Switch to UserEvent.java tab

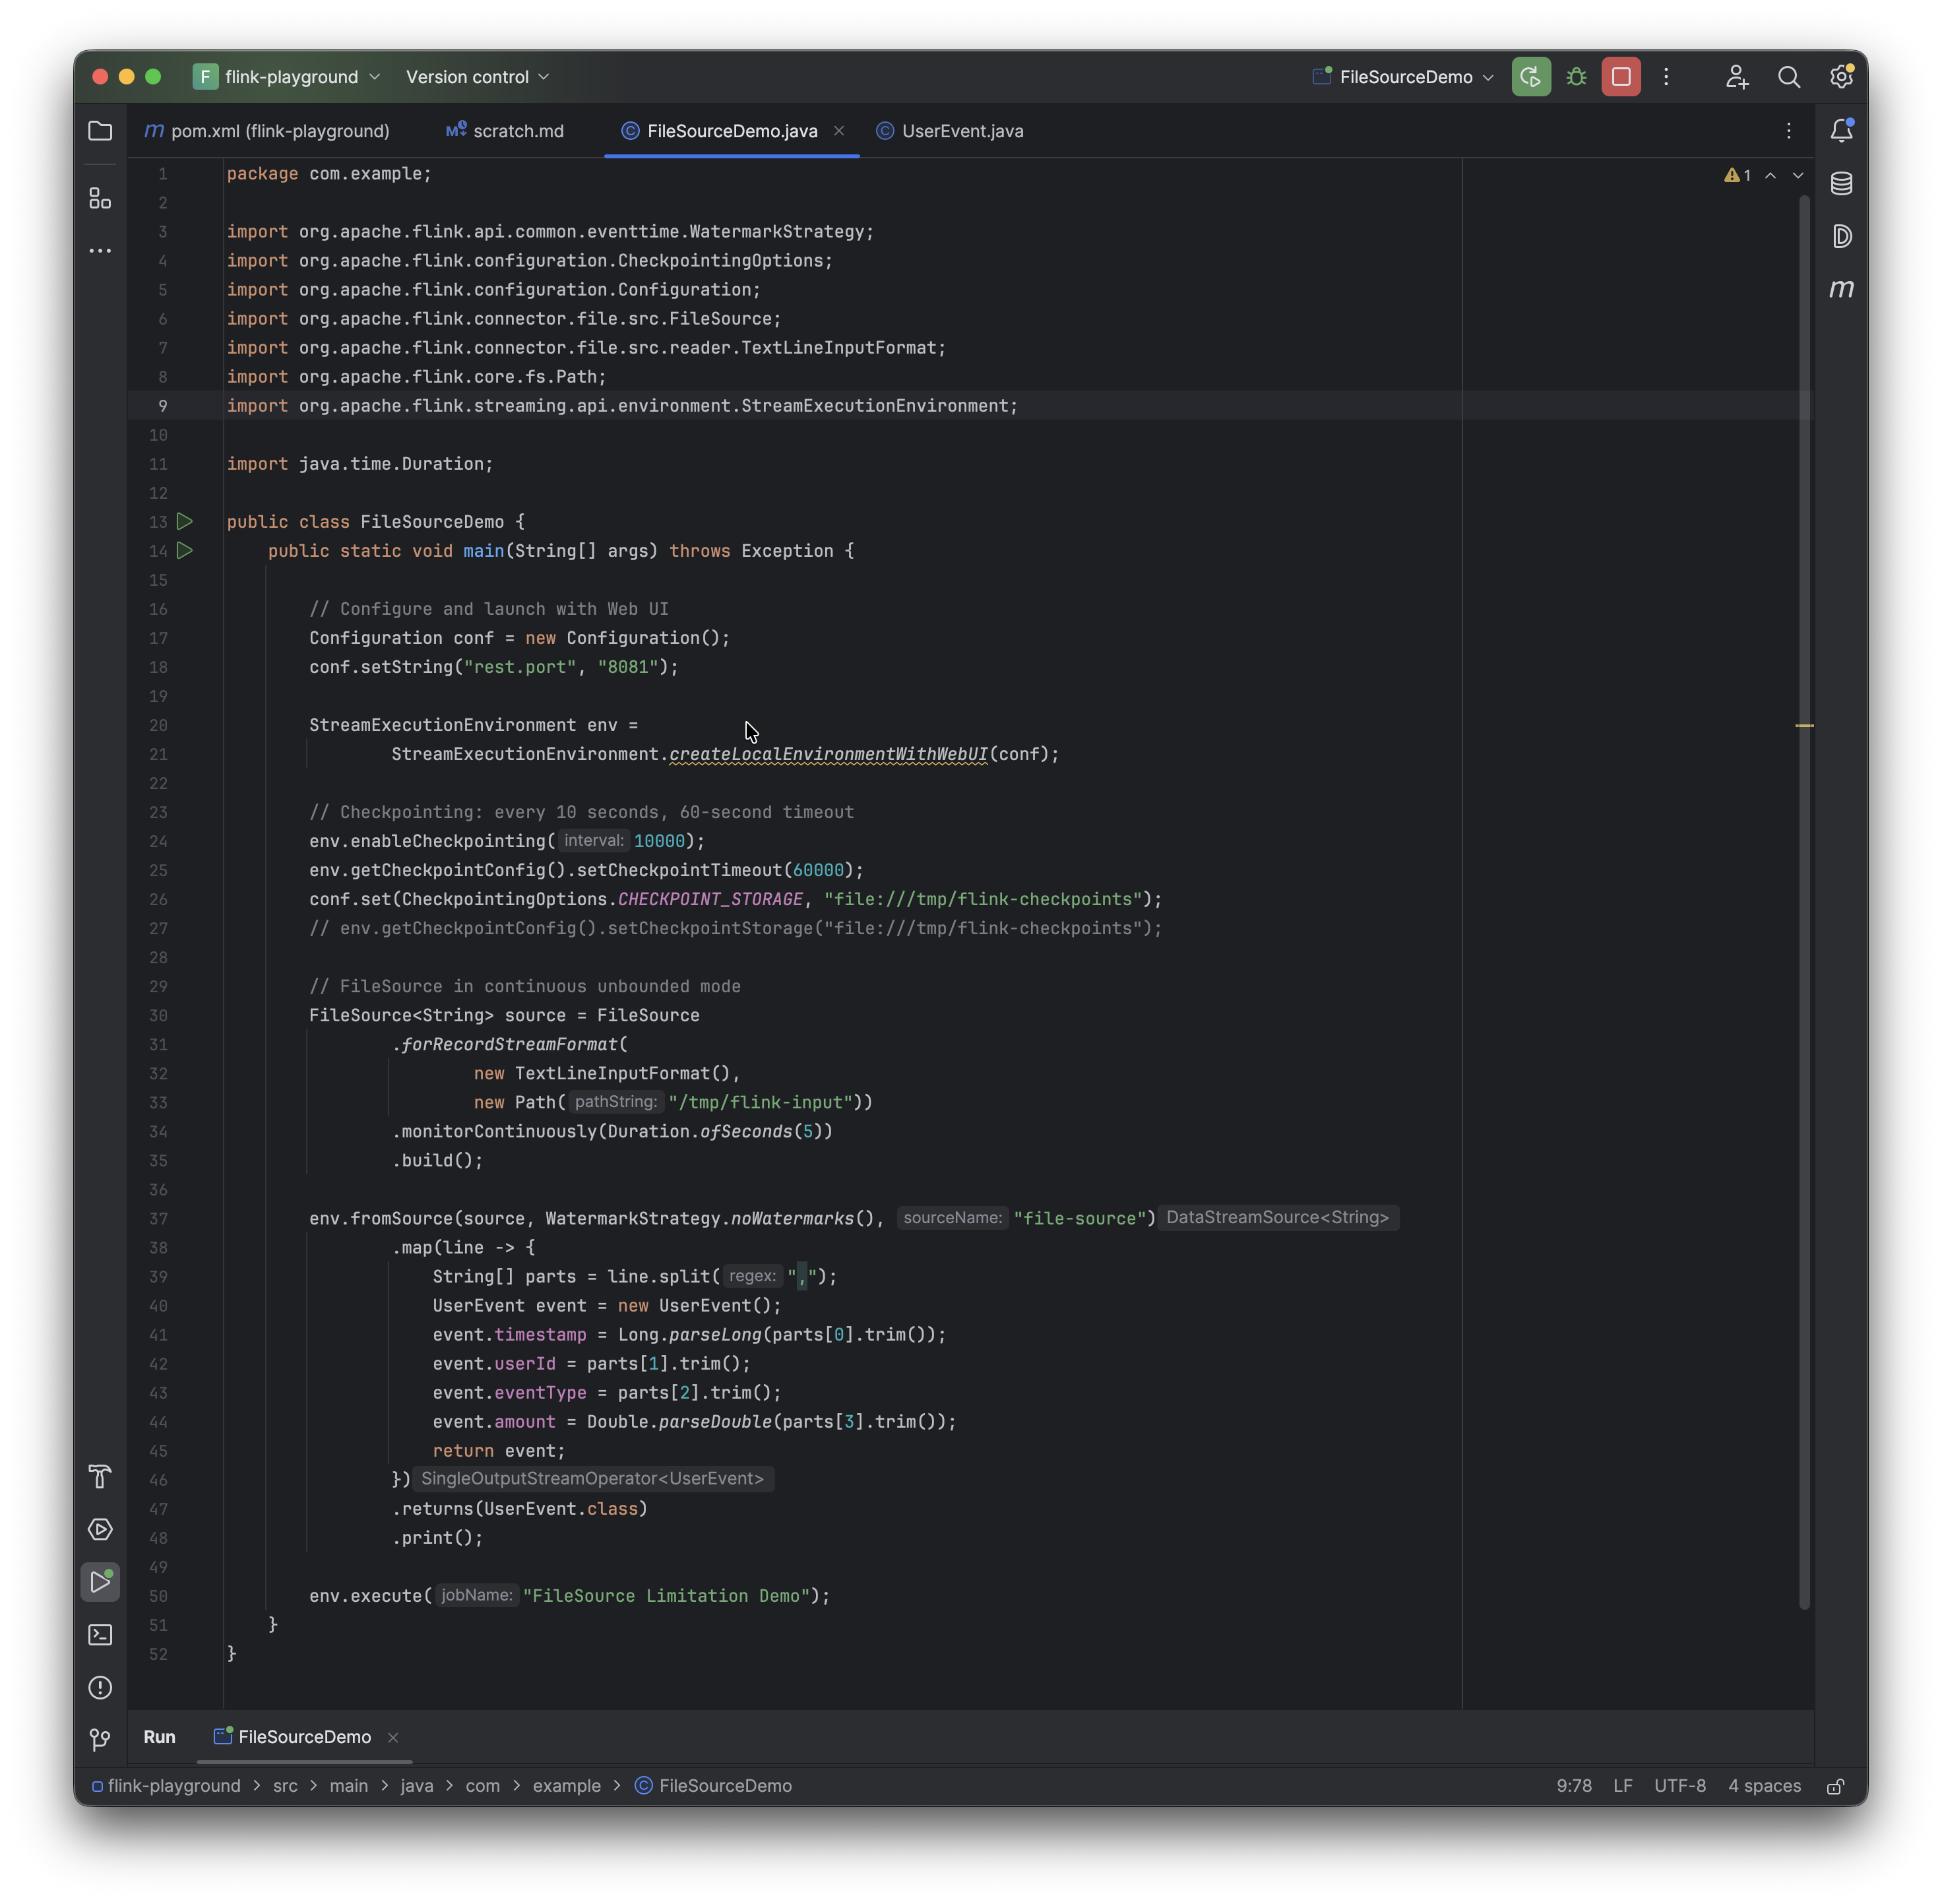point(950,131)
